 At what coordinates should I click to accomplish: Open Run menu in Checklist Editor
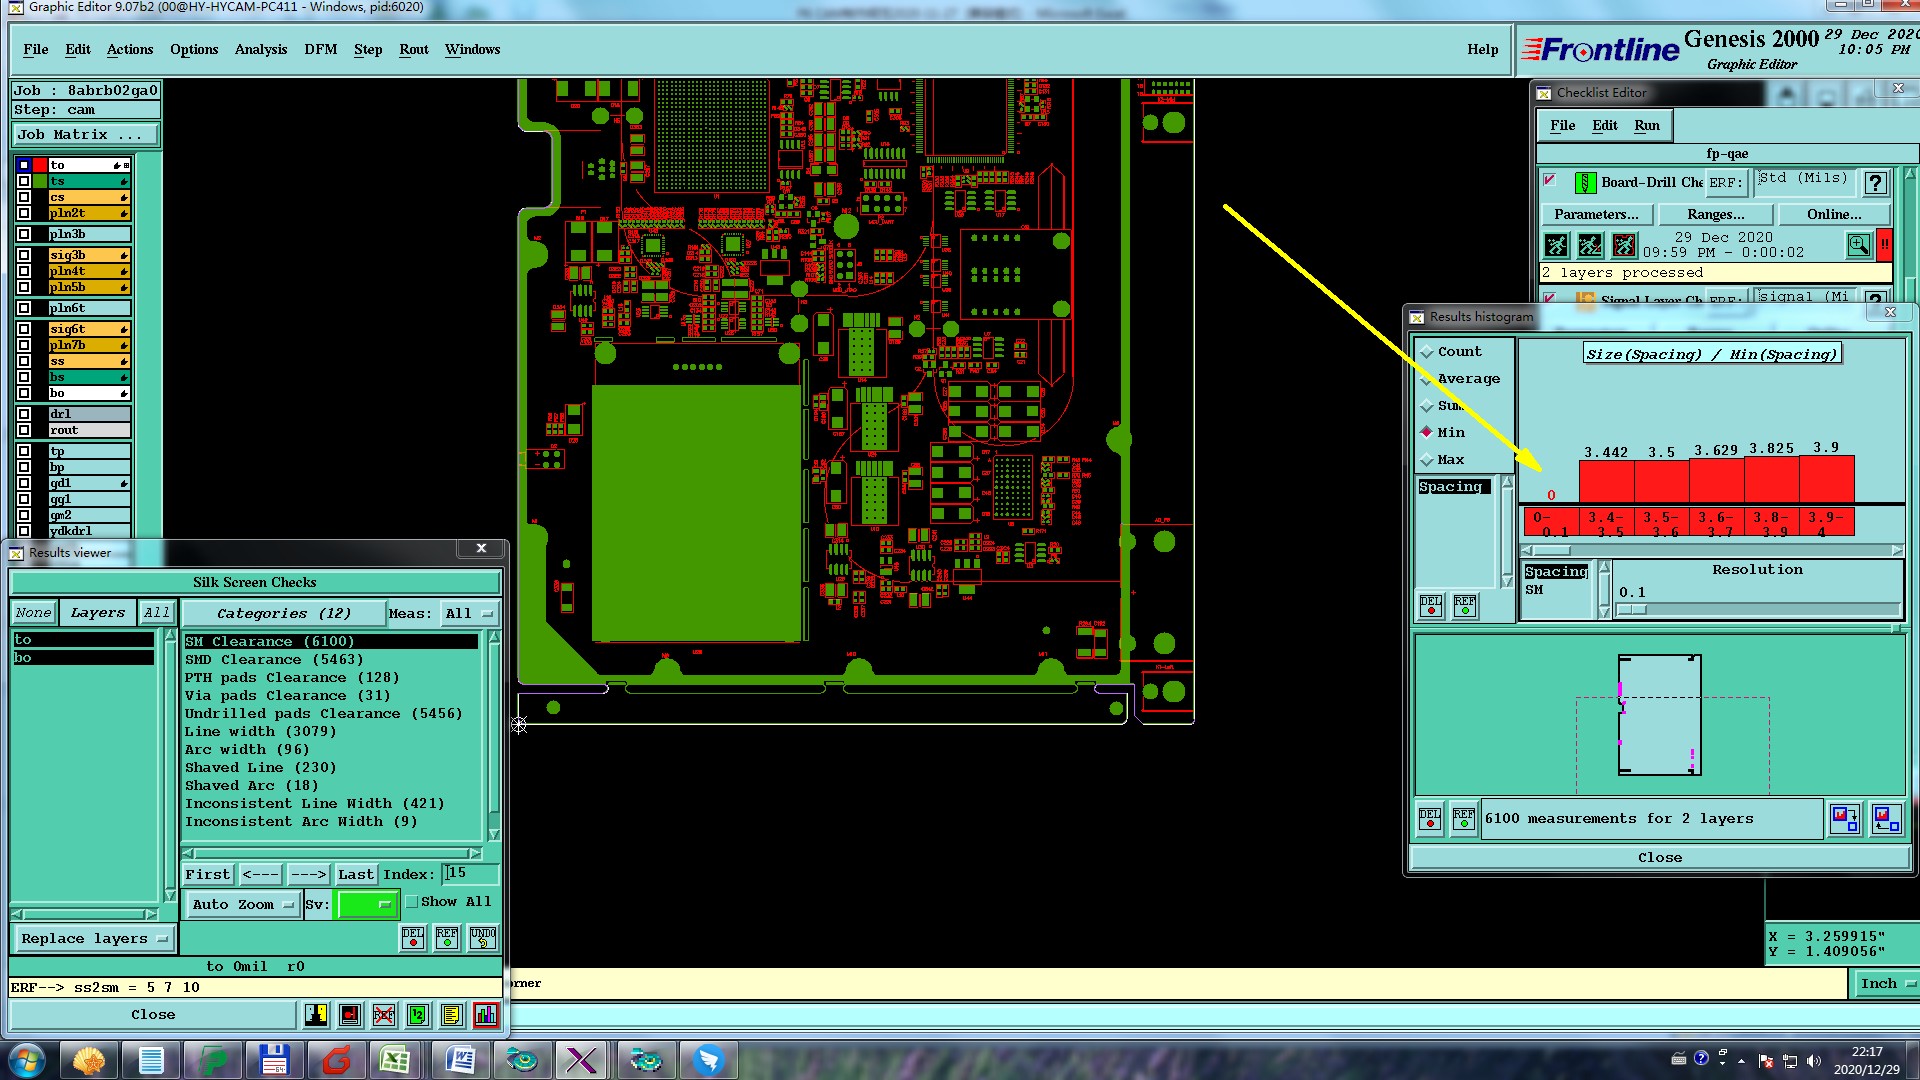1647,125
